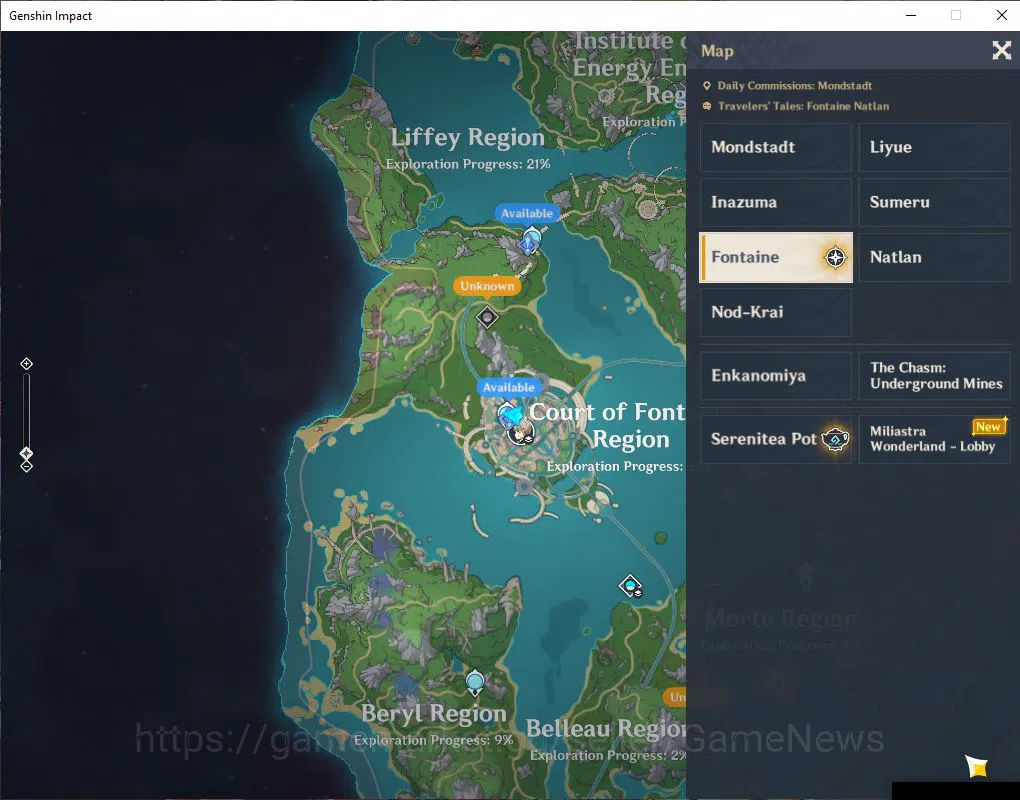This screenshot has width=1020, height=800.
Task: Click the yellow pin icon bottom right
Action: pyautogui.click(x=976, y=766)
